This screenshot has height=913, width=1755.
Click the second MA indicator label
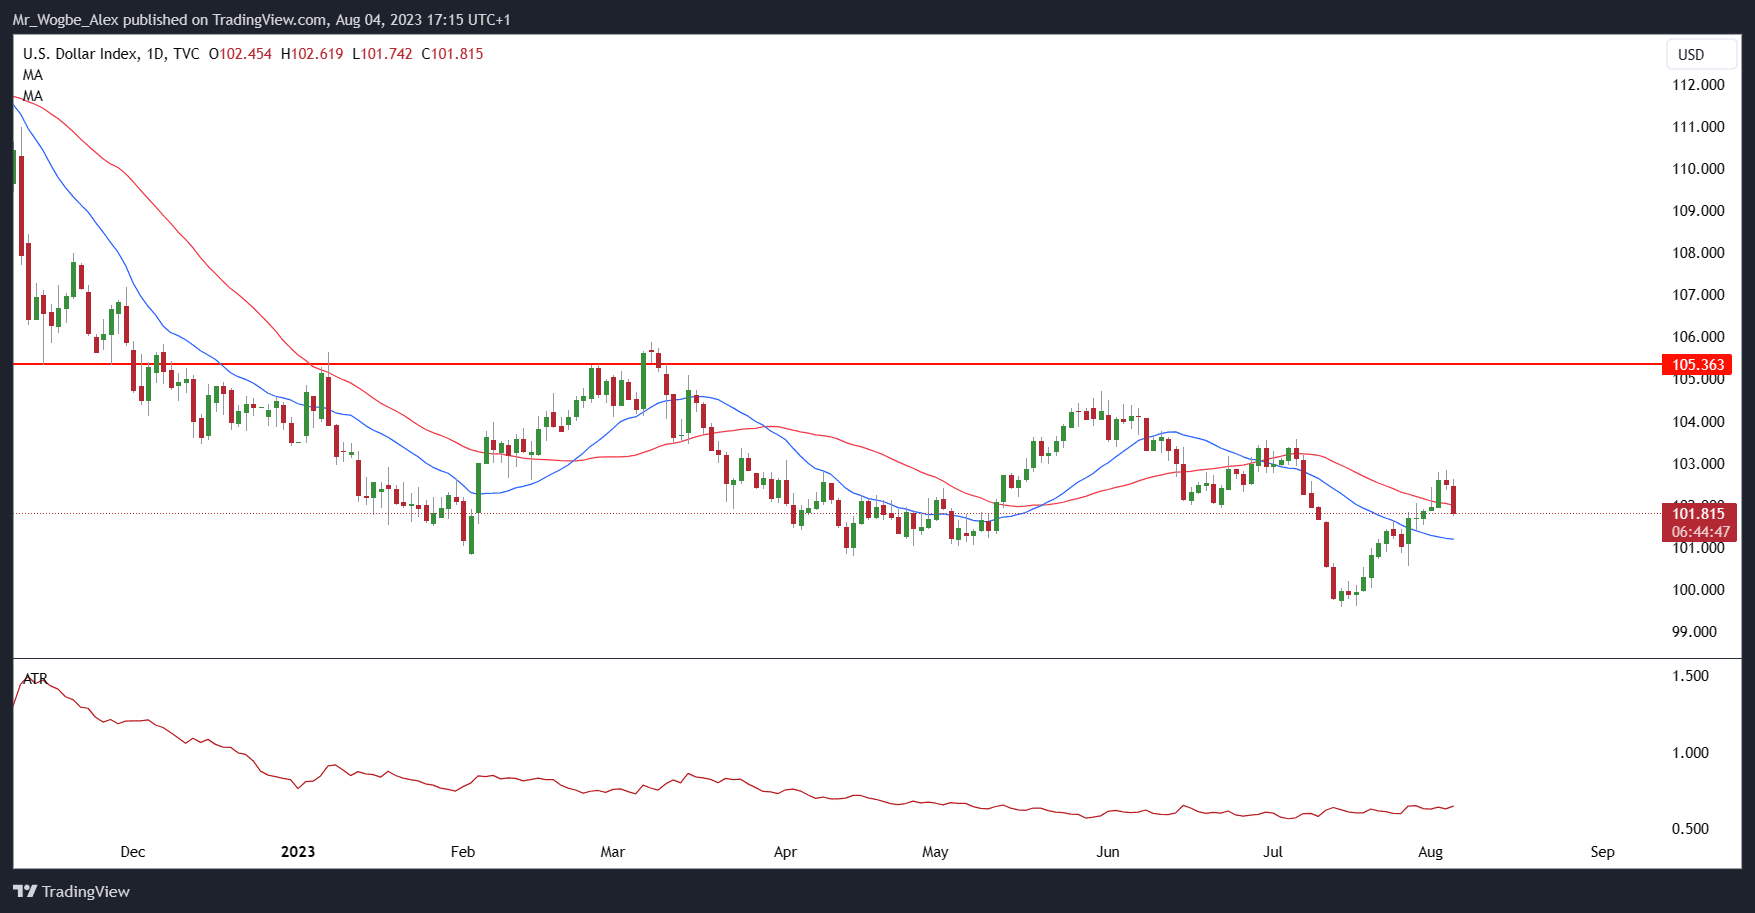(33, 96)
